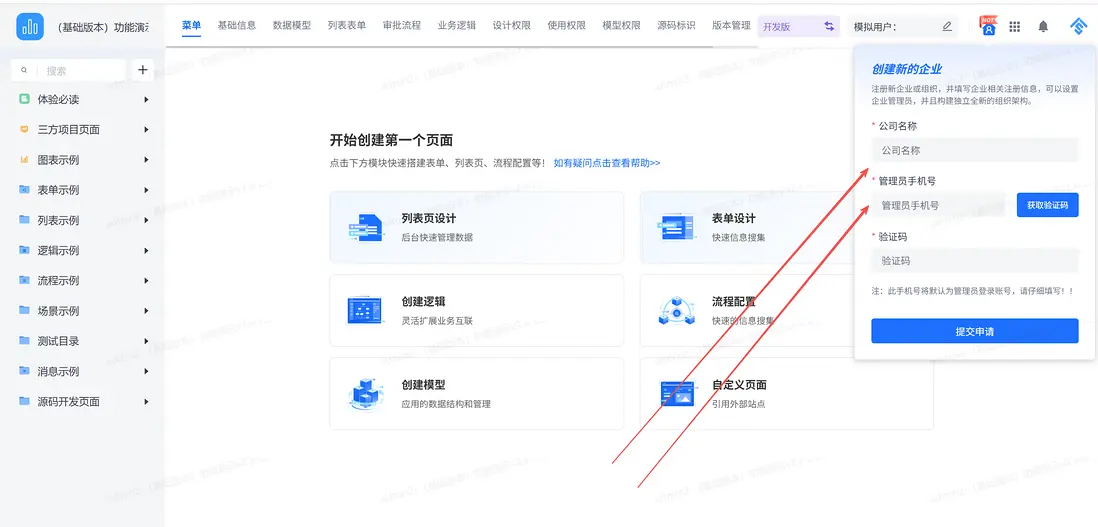
Task: Open the HOT enterprise house icon
Action: tap(989, 27)
